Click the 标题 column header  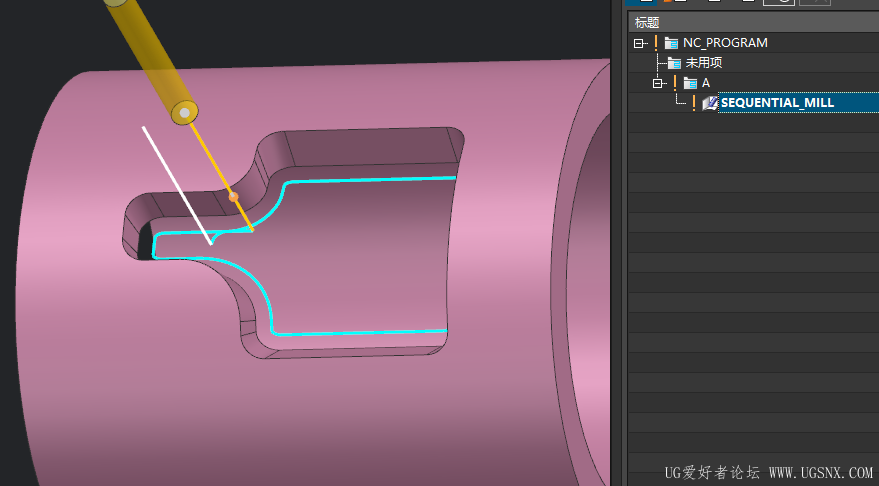coord(753,22)
